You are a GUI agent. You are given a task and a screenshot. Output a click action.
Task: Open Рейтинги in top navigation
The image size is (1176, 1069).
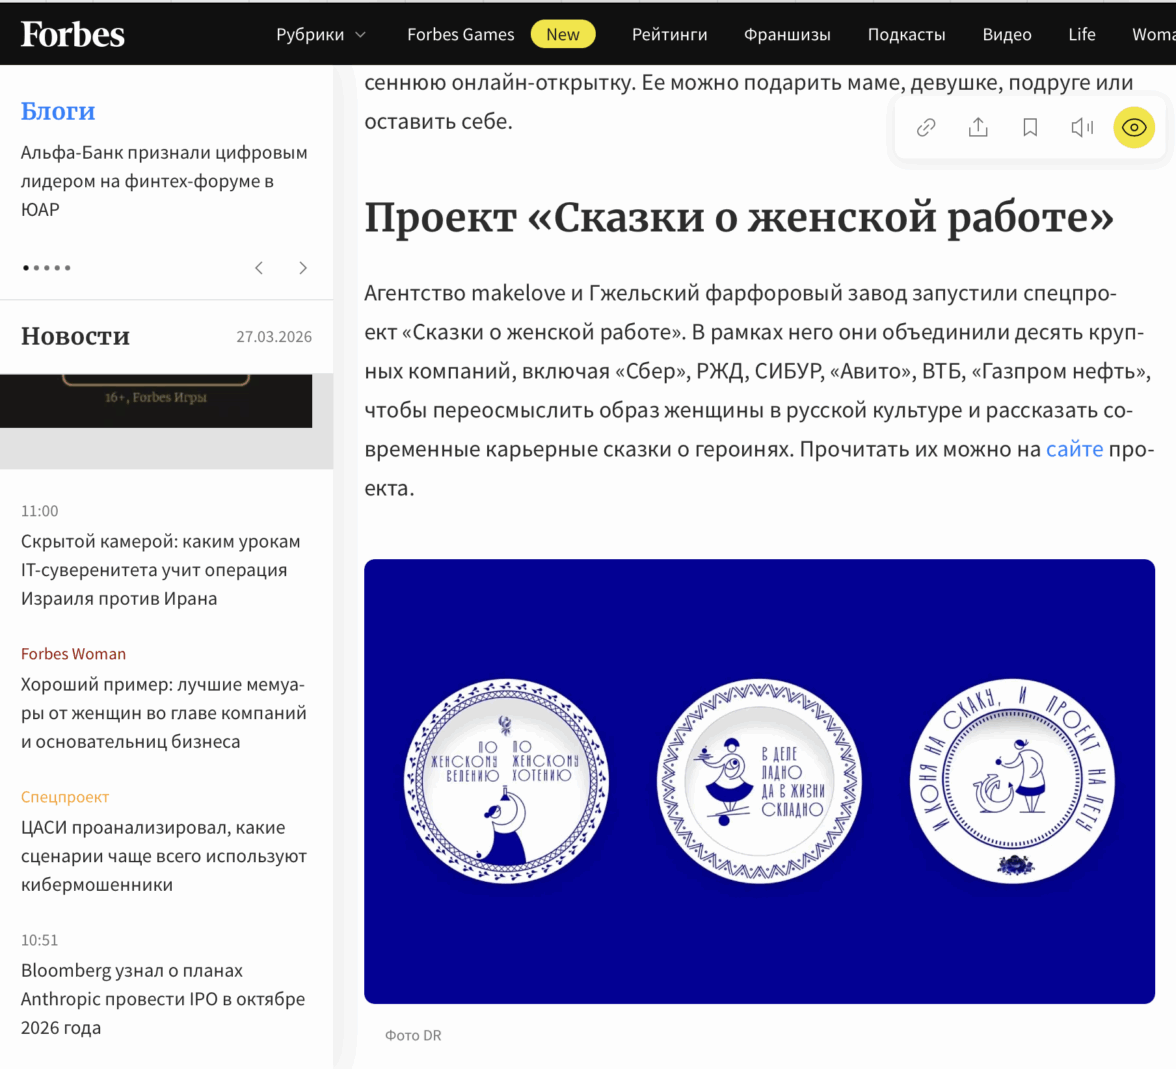pyautogui.click(x=669, y=35)
